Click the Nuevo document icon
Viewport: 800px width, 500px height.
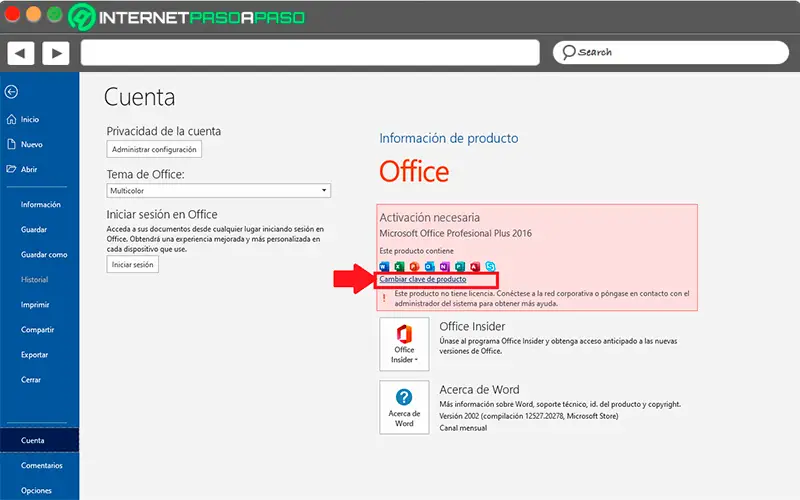[11, 144]
